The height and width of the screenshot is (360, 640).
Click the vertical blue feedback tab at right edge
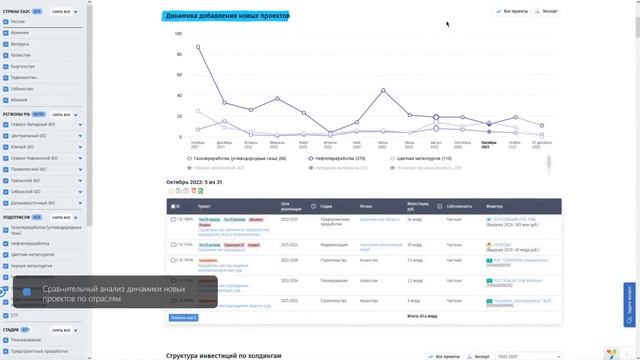pos(629,304)
